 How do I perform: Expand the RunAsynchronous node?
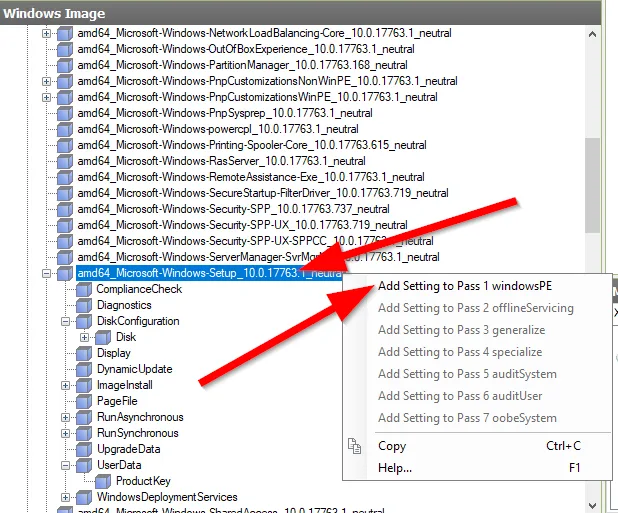point(65,418)
